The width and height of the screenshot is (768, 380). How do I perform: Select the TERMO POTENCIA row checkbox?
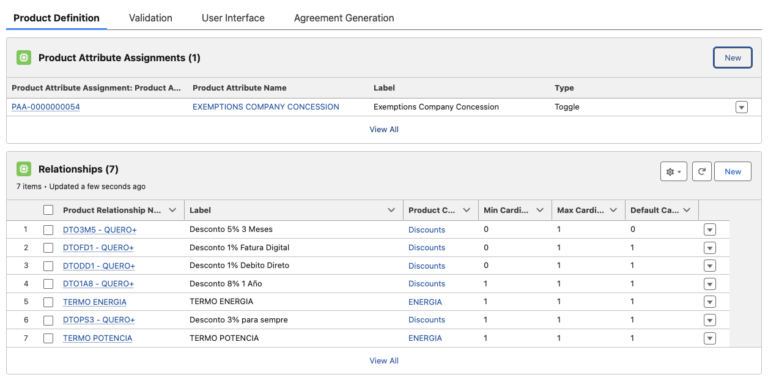coord(48,338)
